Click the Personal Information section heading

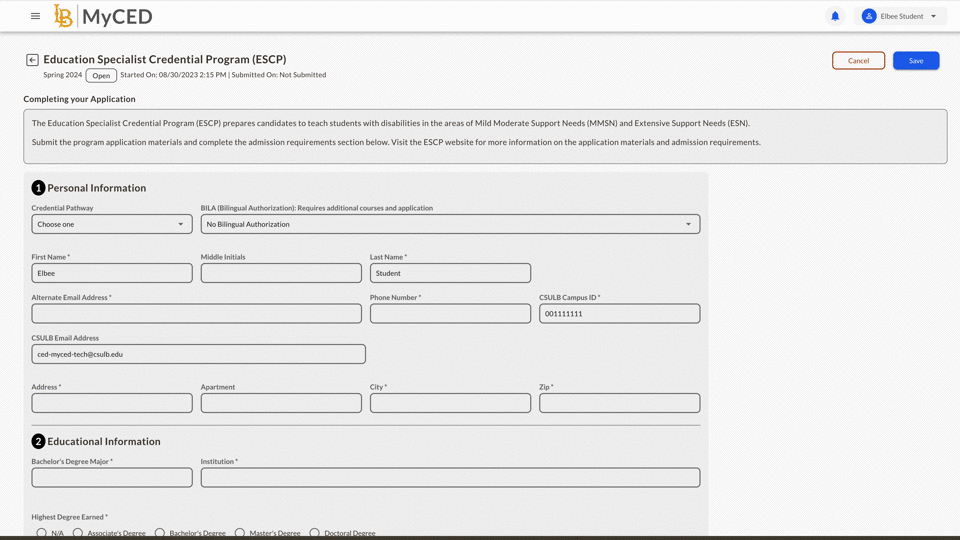click(x=97, y=188)
